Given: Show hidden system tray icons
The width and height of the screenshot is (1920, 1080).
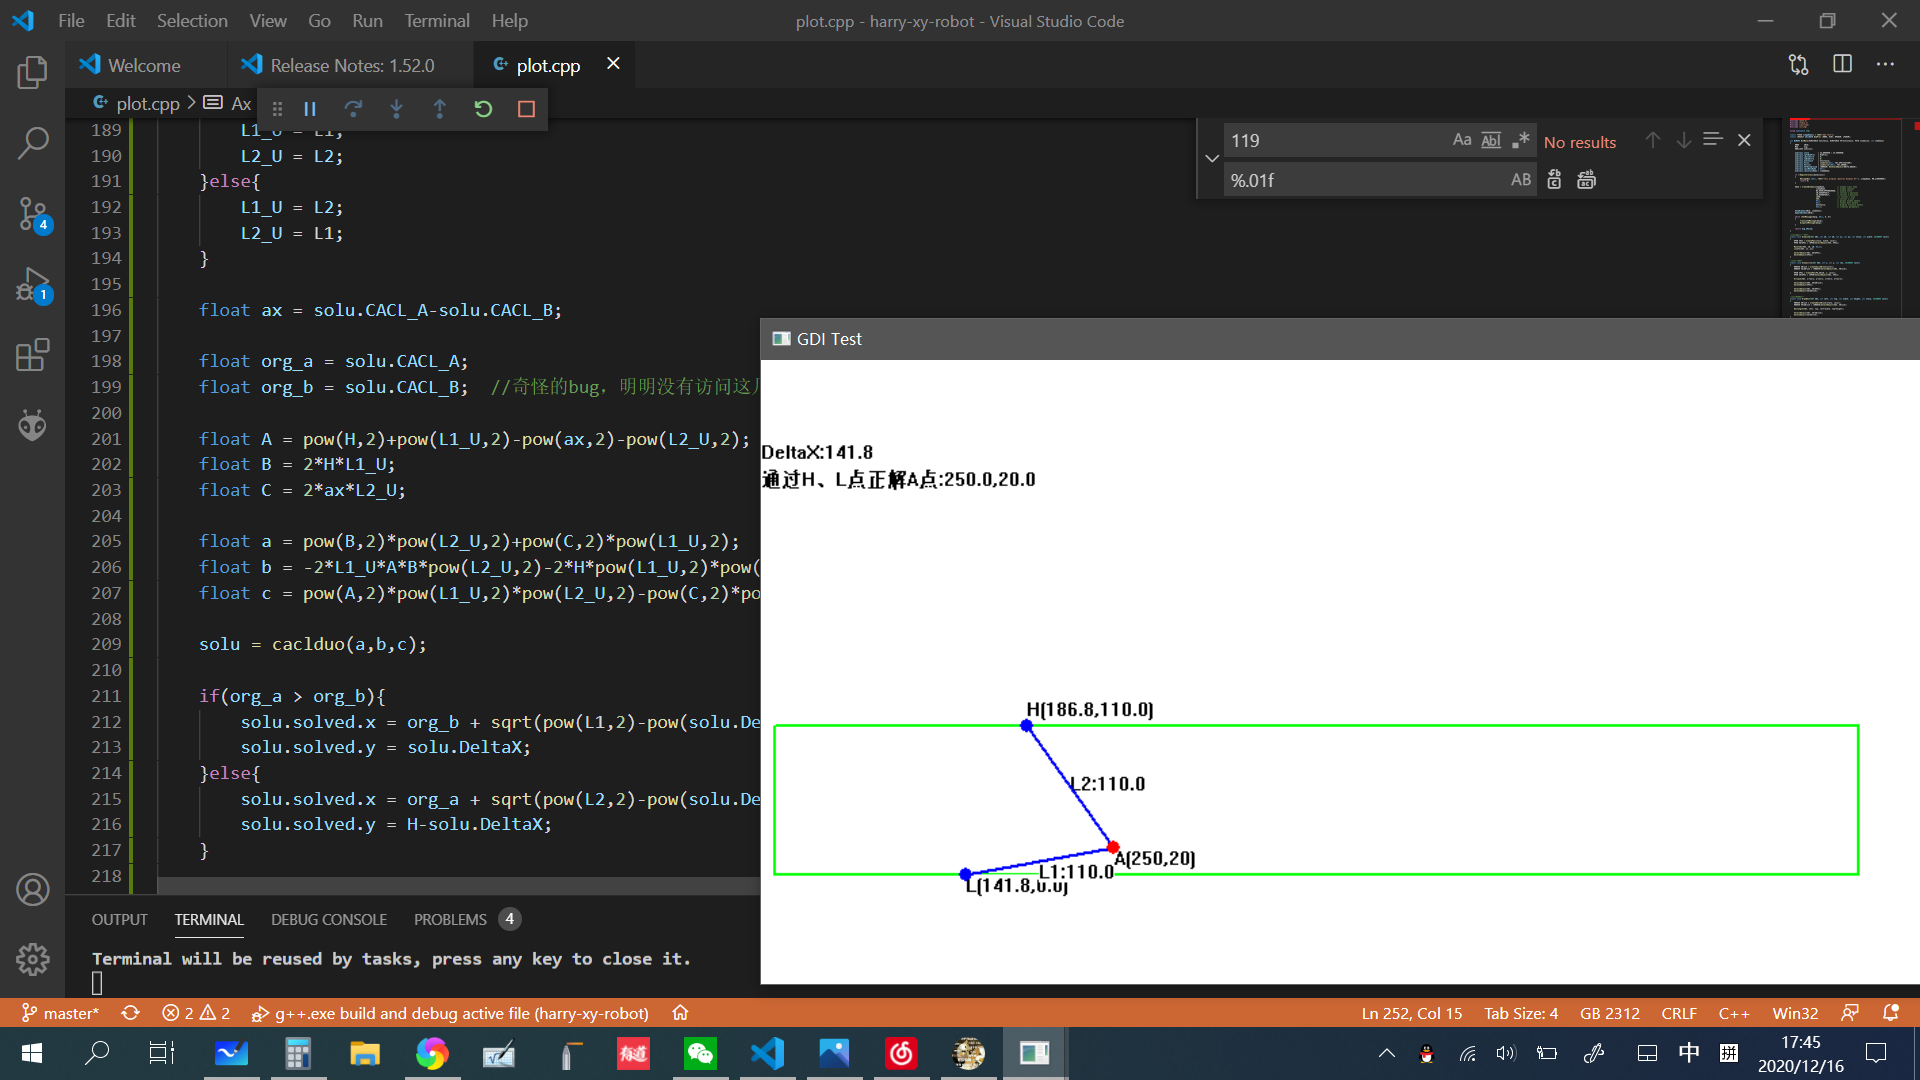Looking at the screenshot, I should click(1386, 1053).
